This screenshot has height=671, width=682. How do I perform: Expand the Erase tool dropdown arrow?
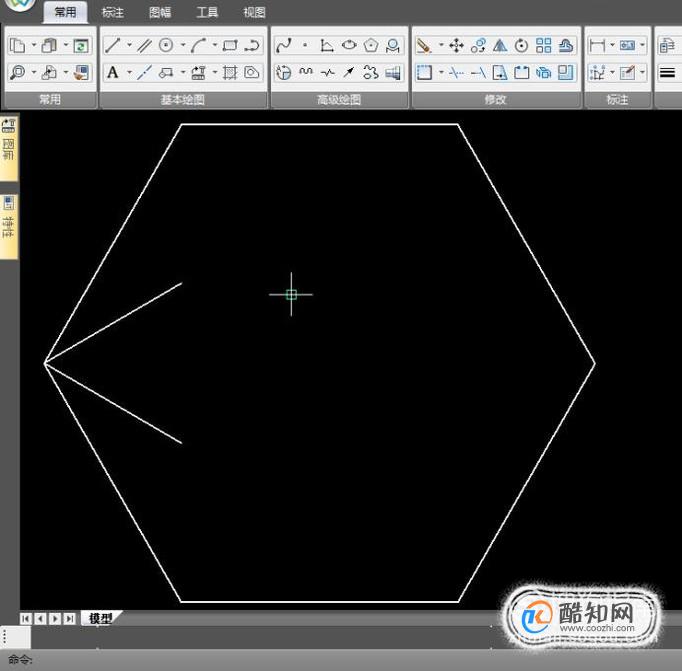(x=441, y=45)
